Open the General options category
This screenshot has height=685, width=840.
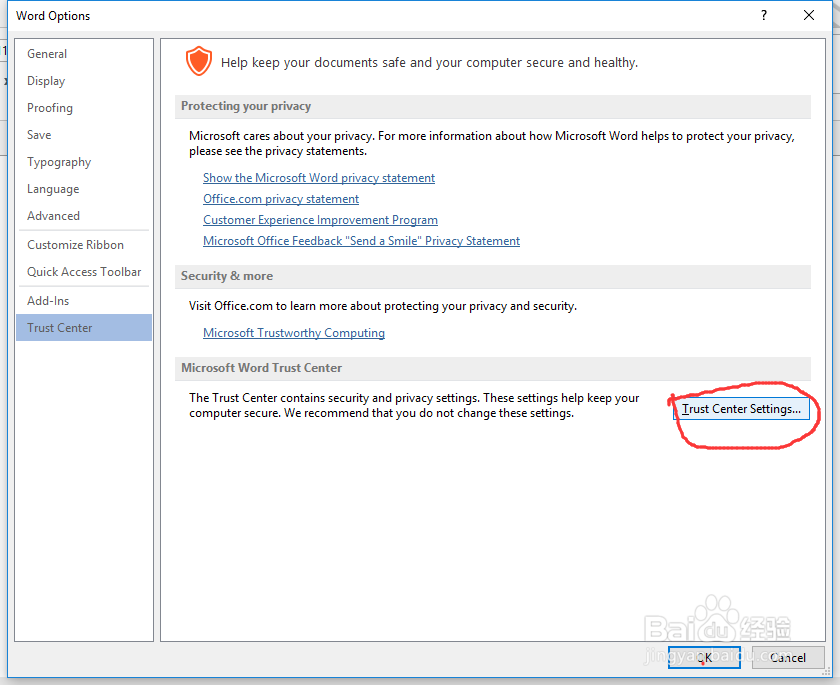84,54
